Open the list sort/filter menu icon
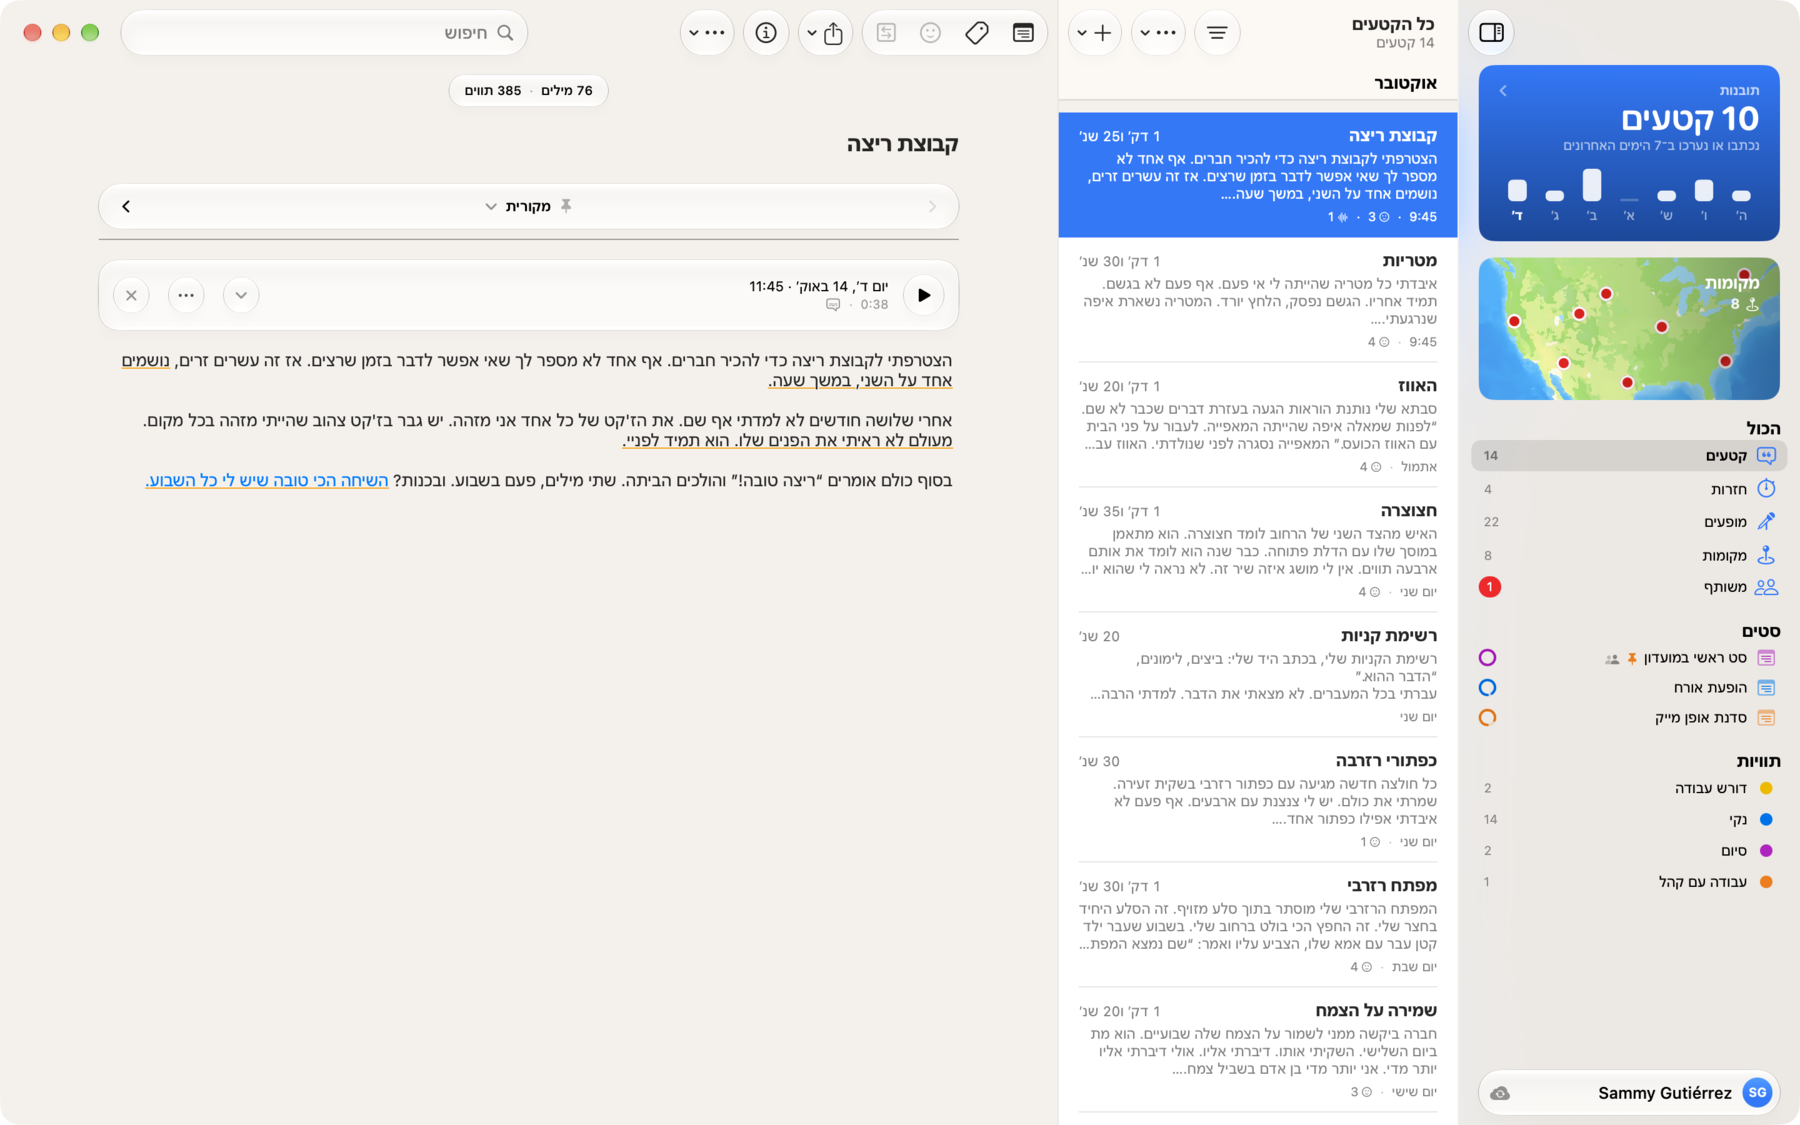 (1216, 33)
